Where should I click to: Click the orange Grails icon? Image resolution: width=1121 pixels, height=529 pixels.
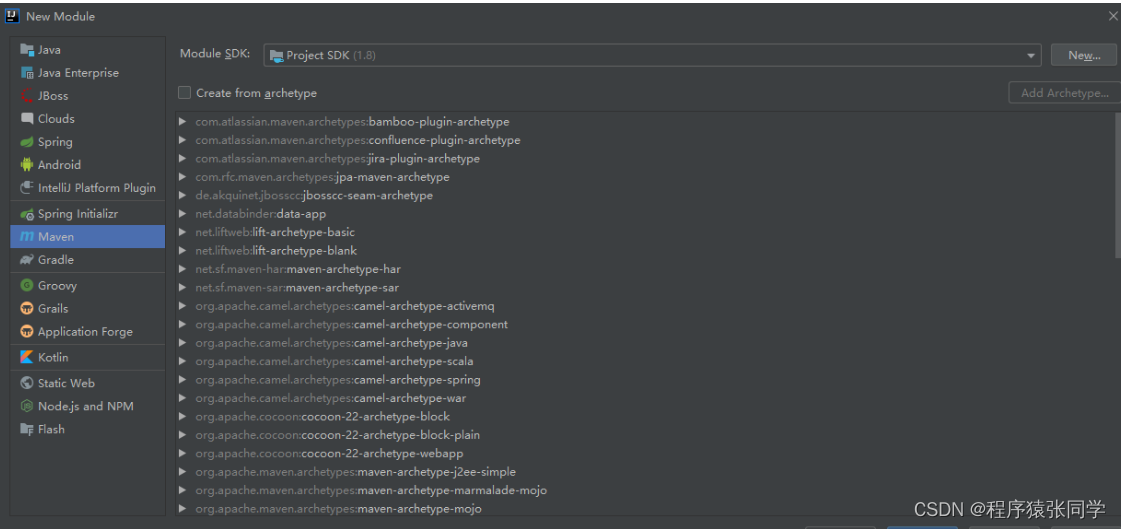point(27,308)
